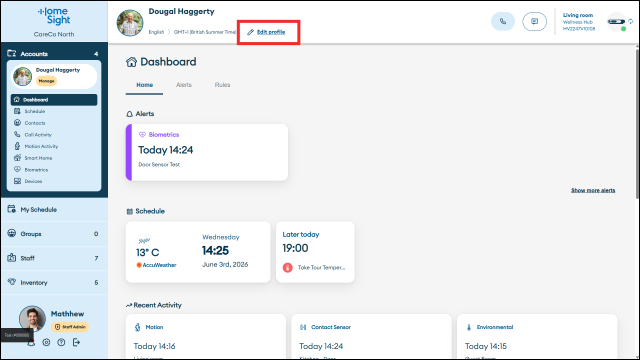The height and width of the screenshot is (360, 640).
Task: Open settings gear icon
Action: point(46,342)
